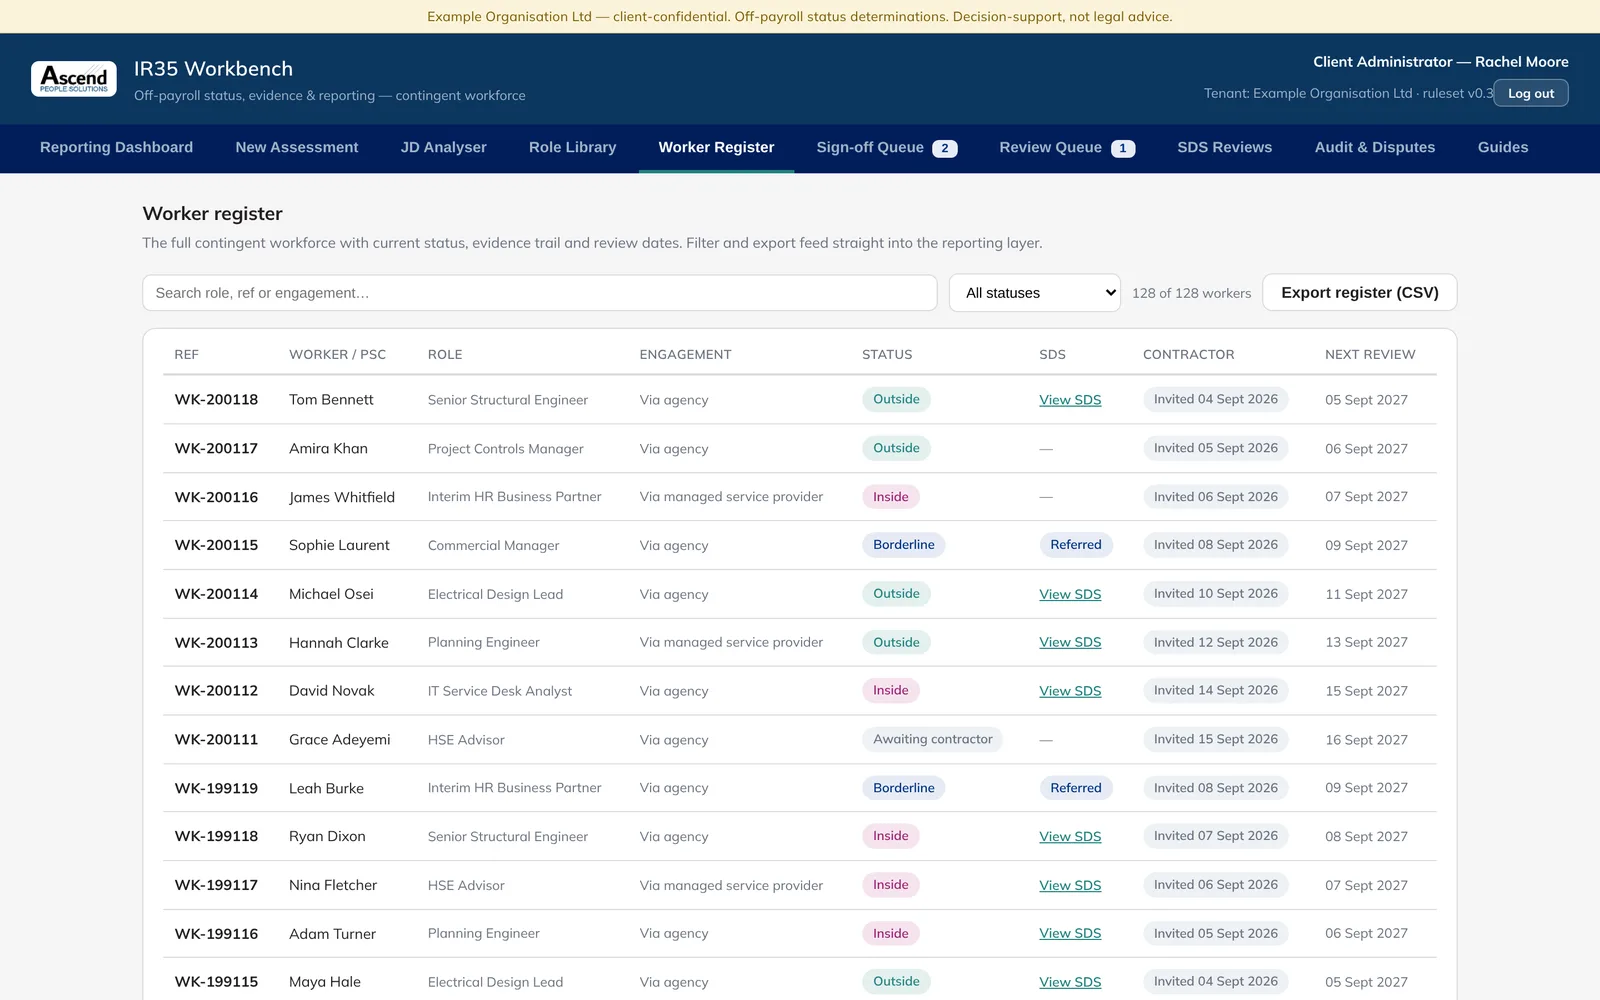
Task: Select the Worker Register tab
Action: tap(716, 147)
